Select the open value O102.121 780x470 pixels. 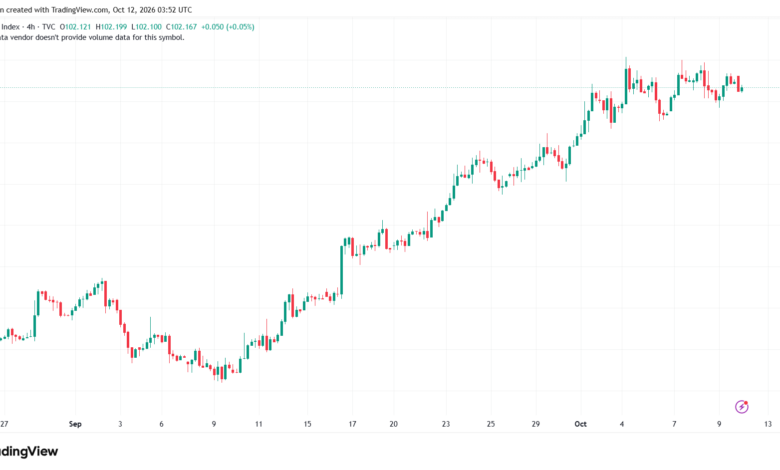(76, 27)
